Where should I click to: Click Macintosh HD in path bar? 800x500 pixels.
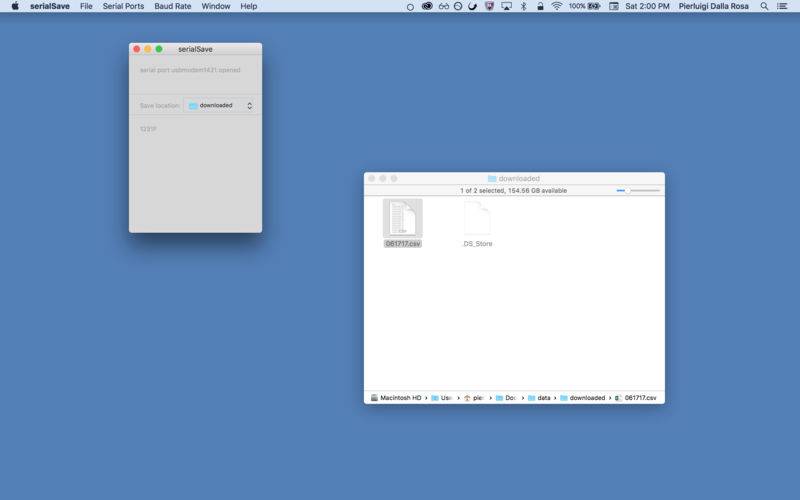point(396,398)
